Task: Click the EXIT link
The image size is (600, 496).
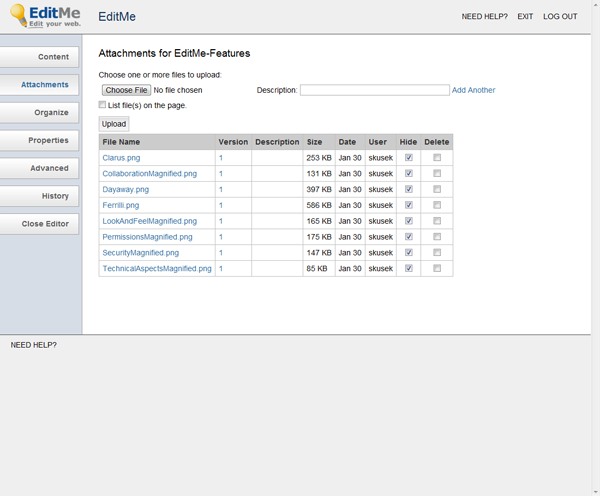Action: coord(525,16)
